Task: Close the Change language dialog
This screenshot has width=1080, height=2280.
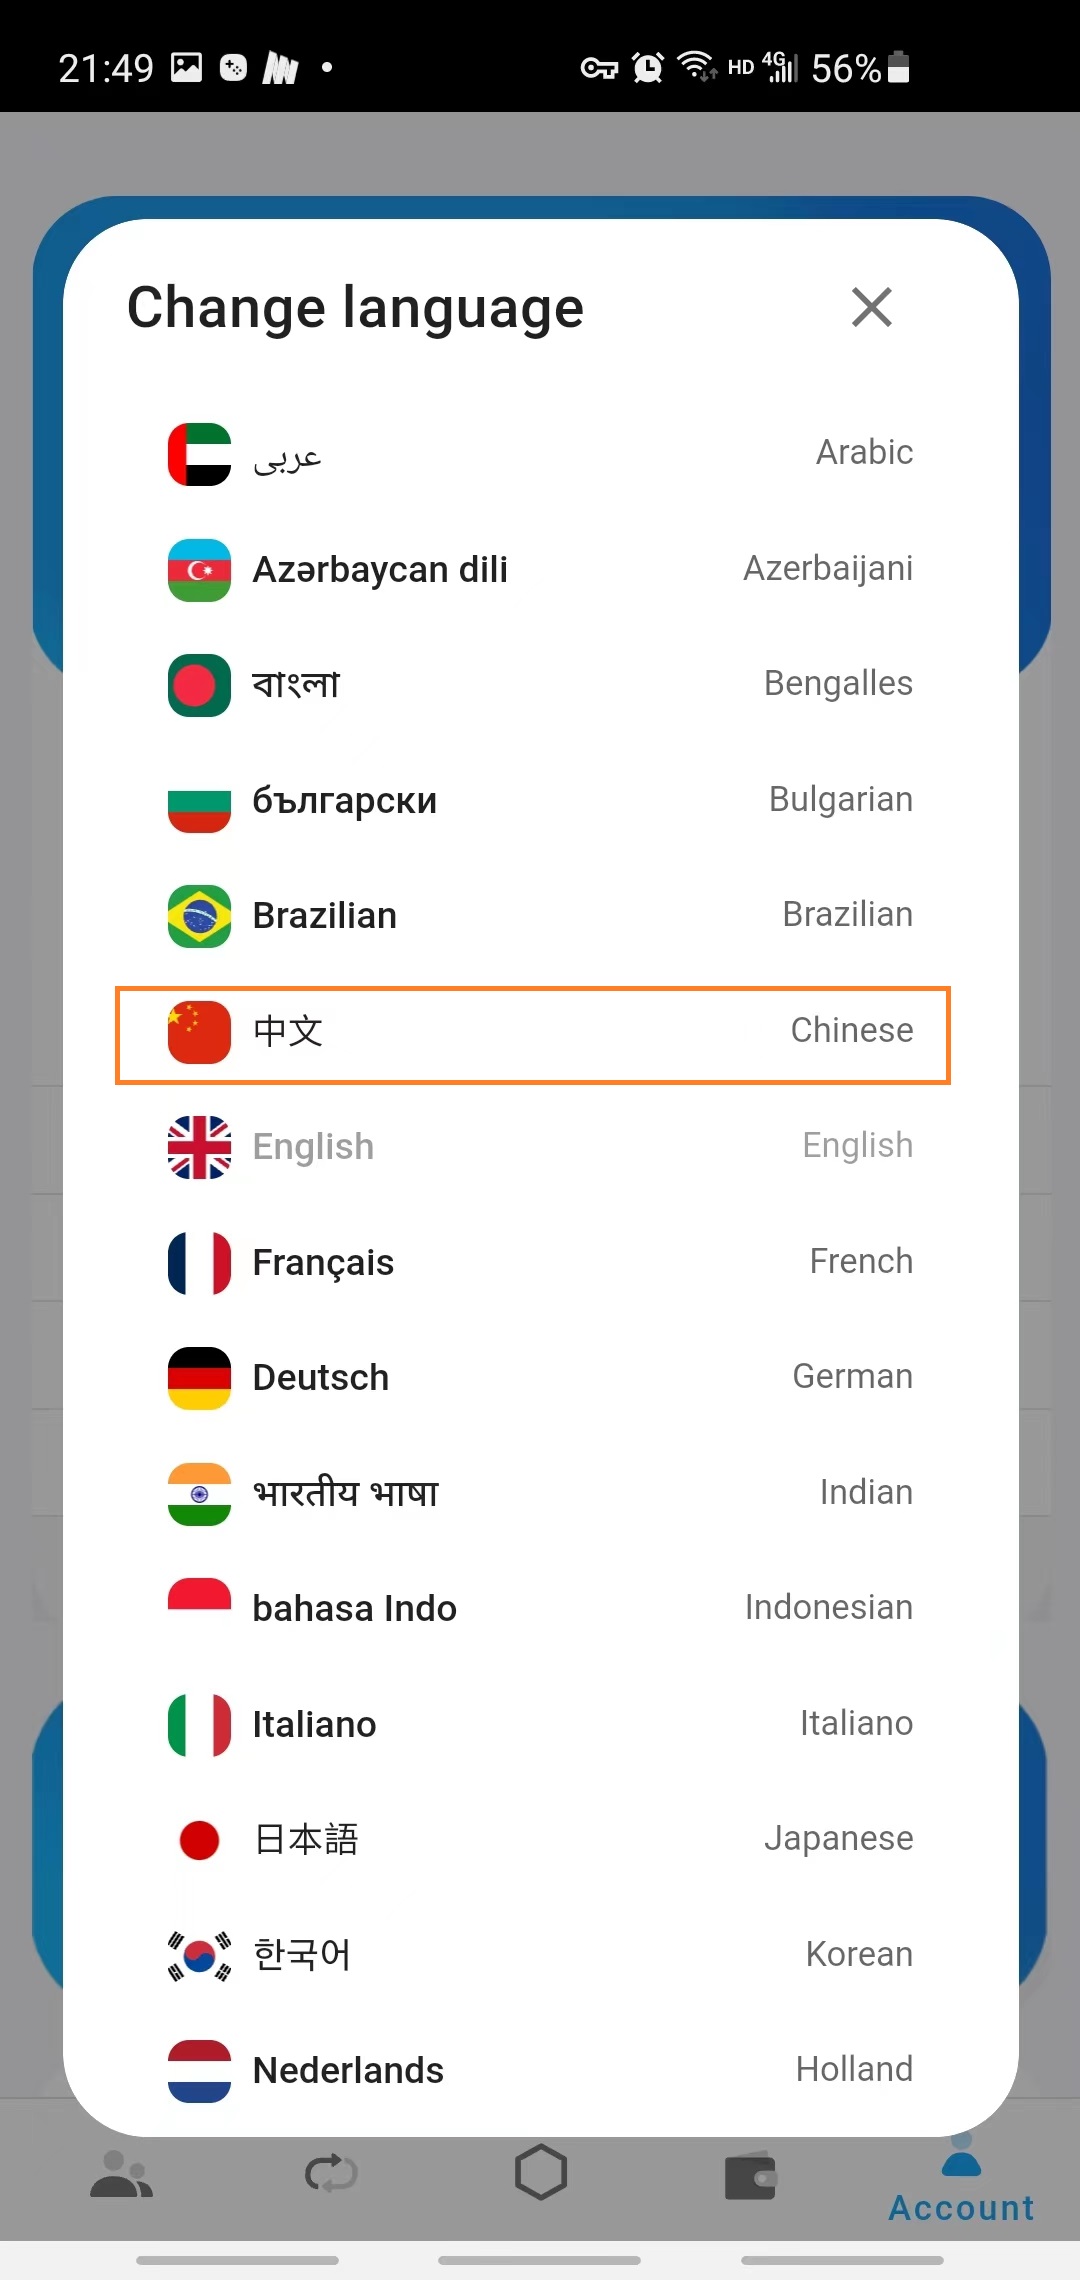Action: click(872, 307)
